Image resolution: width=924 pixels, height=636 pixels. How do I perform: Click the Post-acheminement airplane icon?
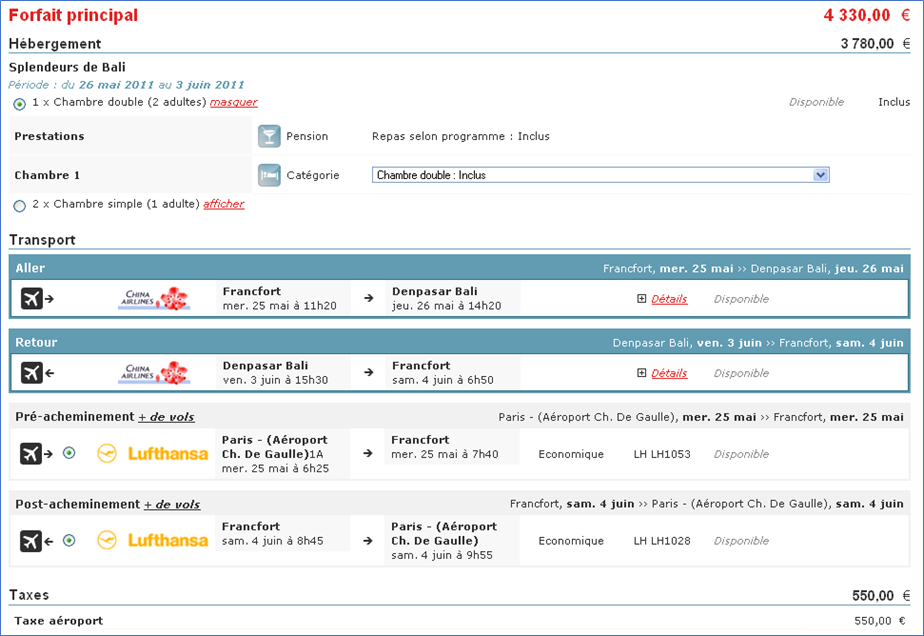(x=36, y=541)
